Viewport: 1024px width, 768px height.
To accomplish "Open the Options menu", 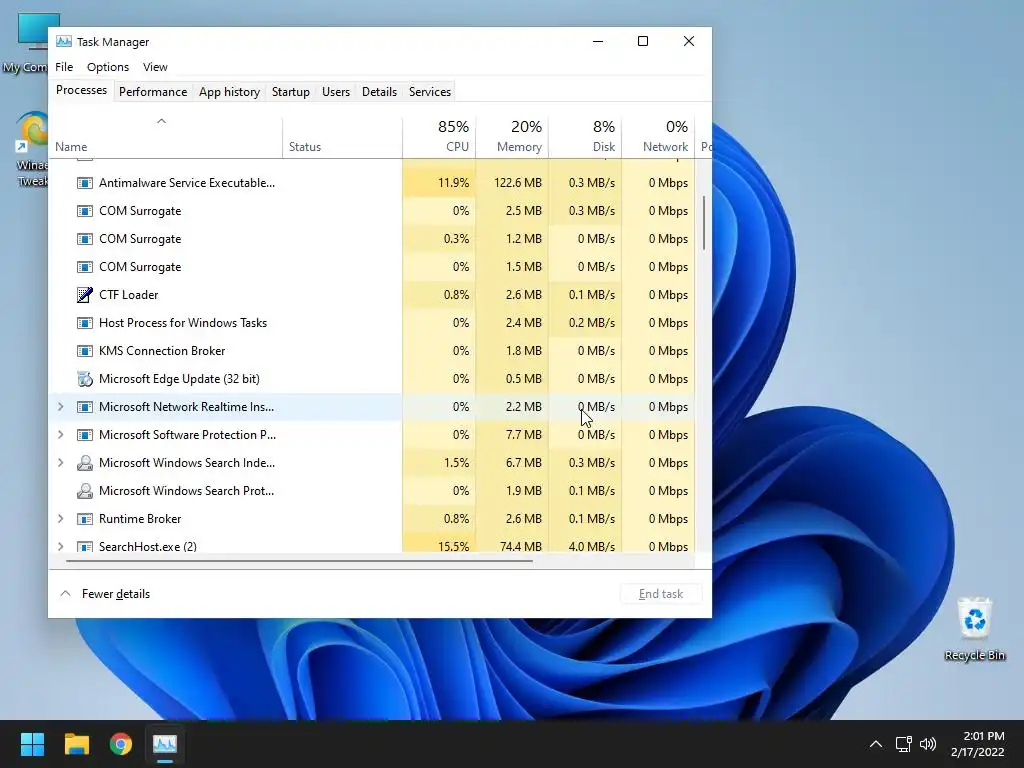I will click(x=108, y=67).
